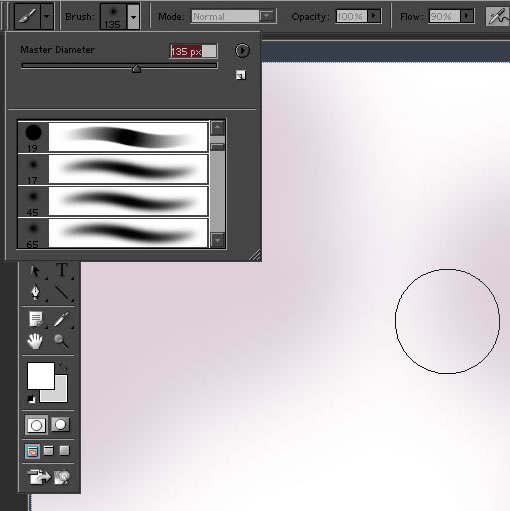The width and height of the screenshot is (510, 511).
Task: Select the Path Selection arrow tool
Action: [36, 271]
